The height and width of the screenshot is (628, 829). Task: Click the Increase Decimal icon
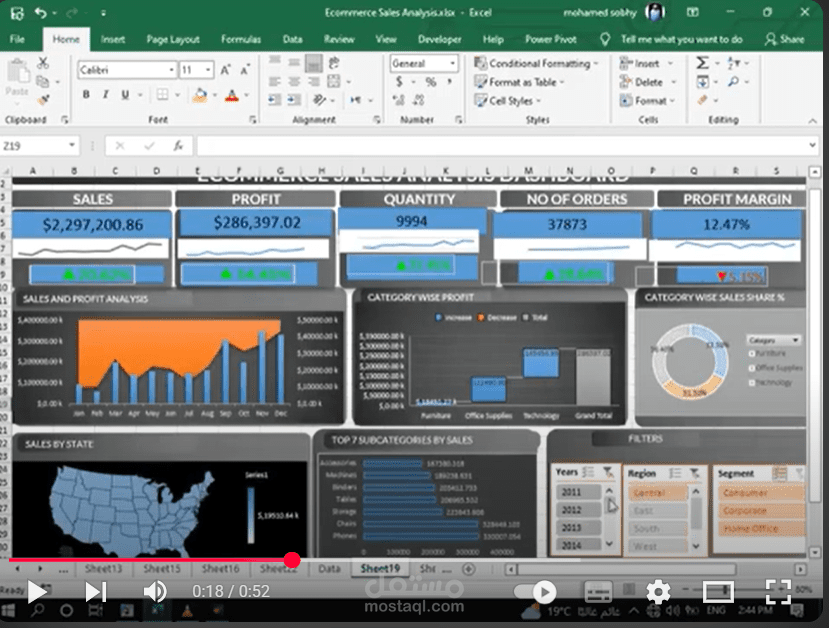(399, 100)
